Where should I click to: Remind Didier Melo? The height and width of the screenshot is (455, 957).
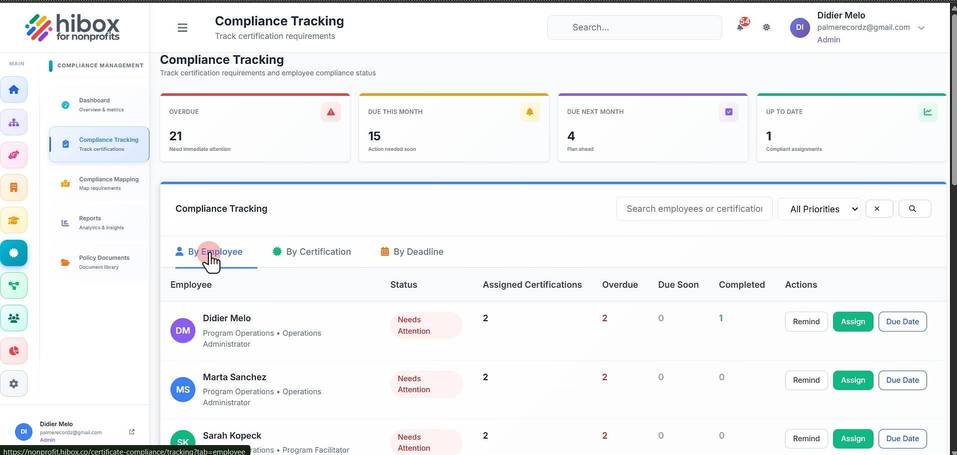tap(806, 321)
